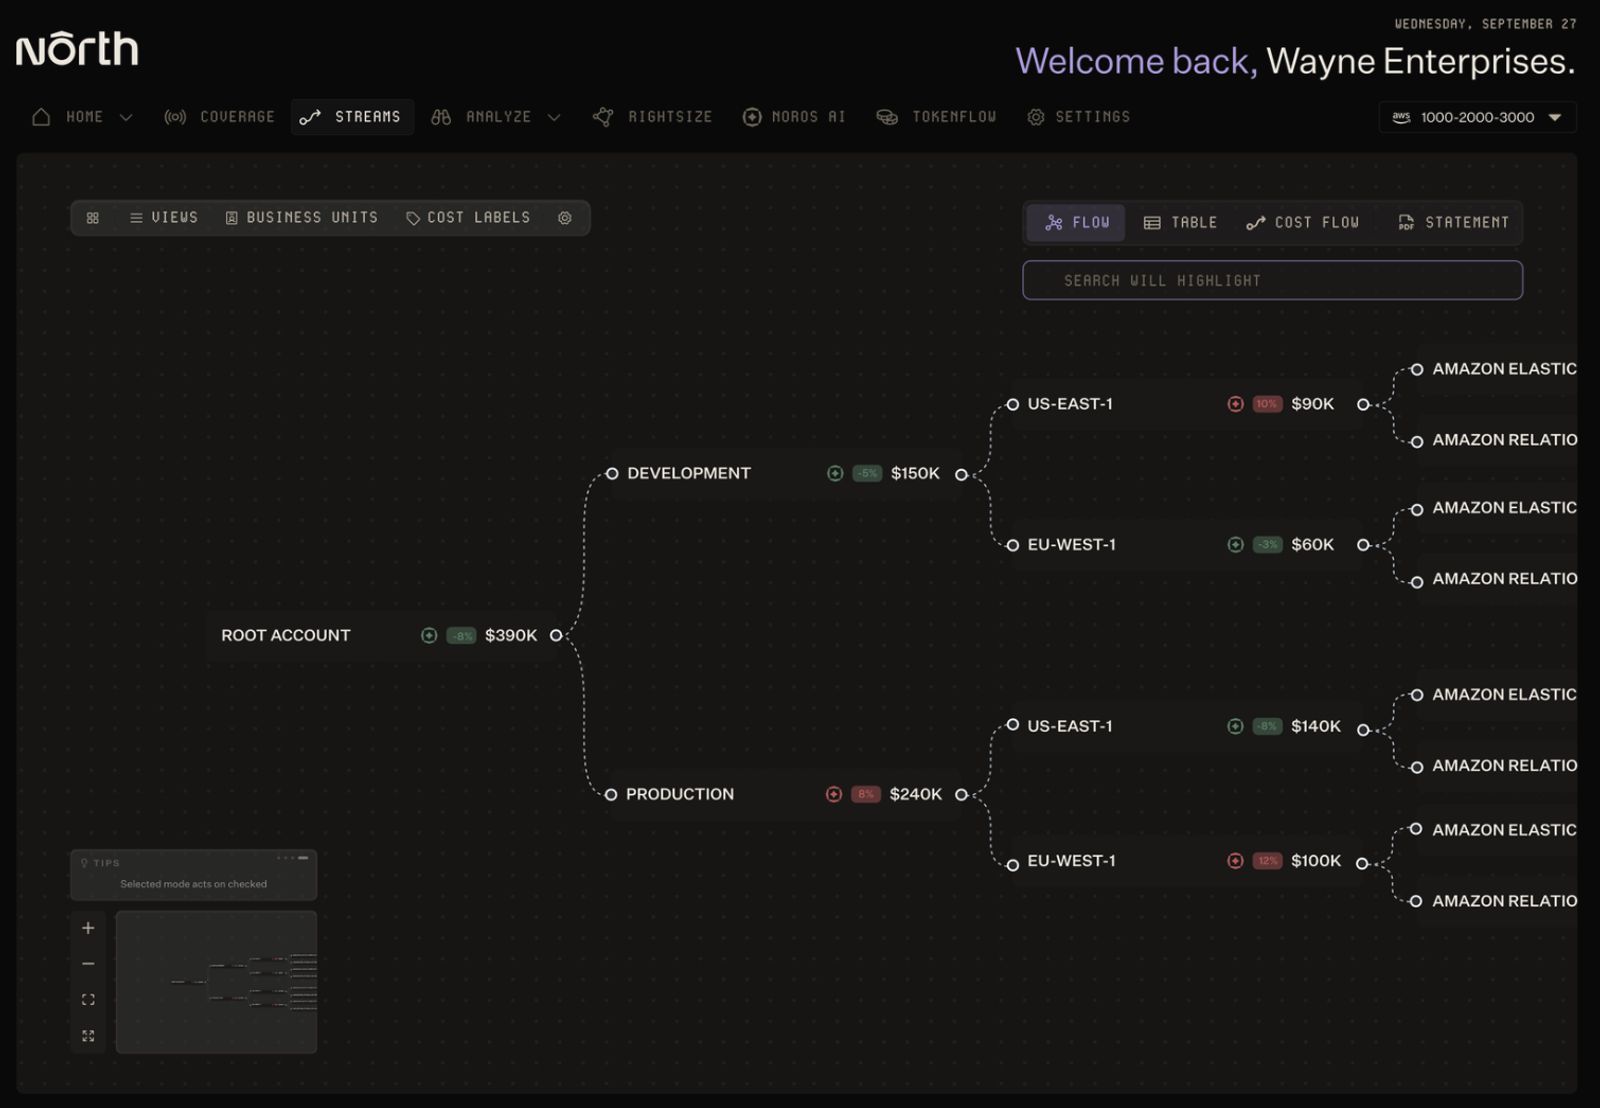This screenshot has height=1108, width=1600.
Task: Click the grid layout icon in toolbar
Action: coord(93,218)
